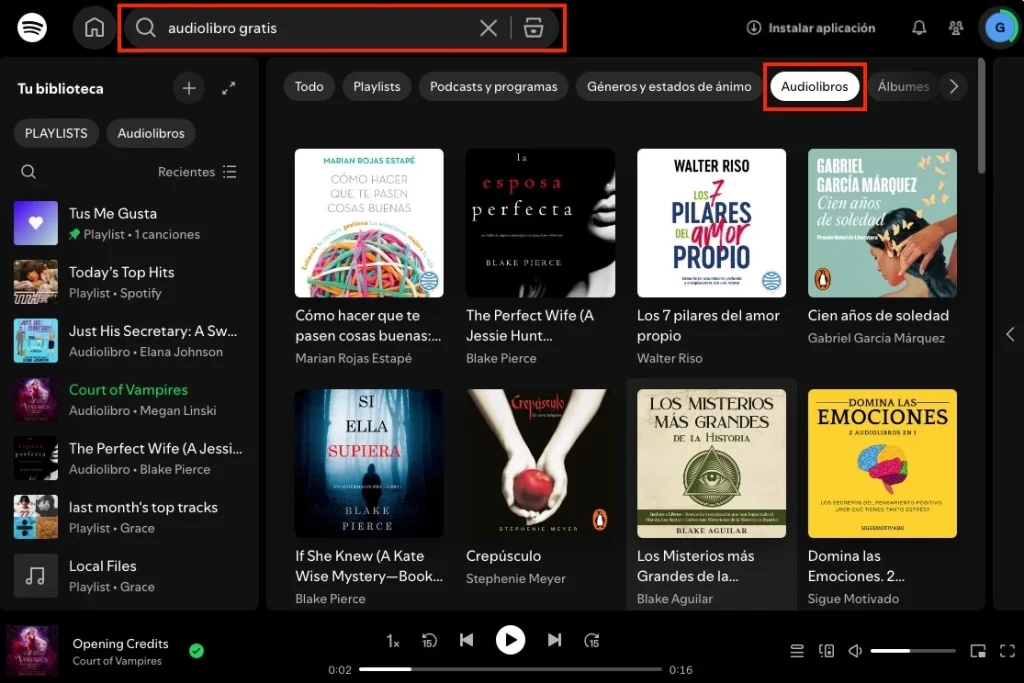The width and height of the screenshot is (1024, 683).
Task: Filter library by Audiolibros chip
Action: [x=151, y=133]
